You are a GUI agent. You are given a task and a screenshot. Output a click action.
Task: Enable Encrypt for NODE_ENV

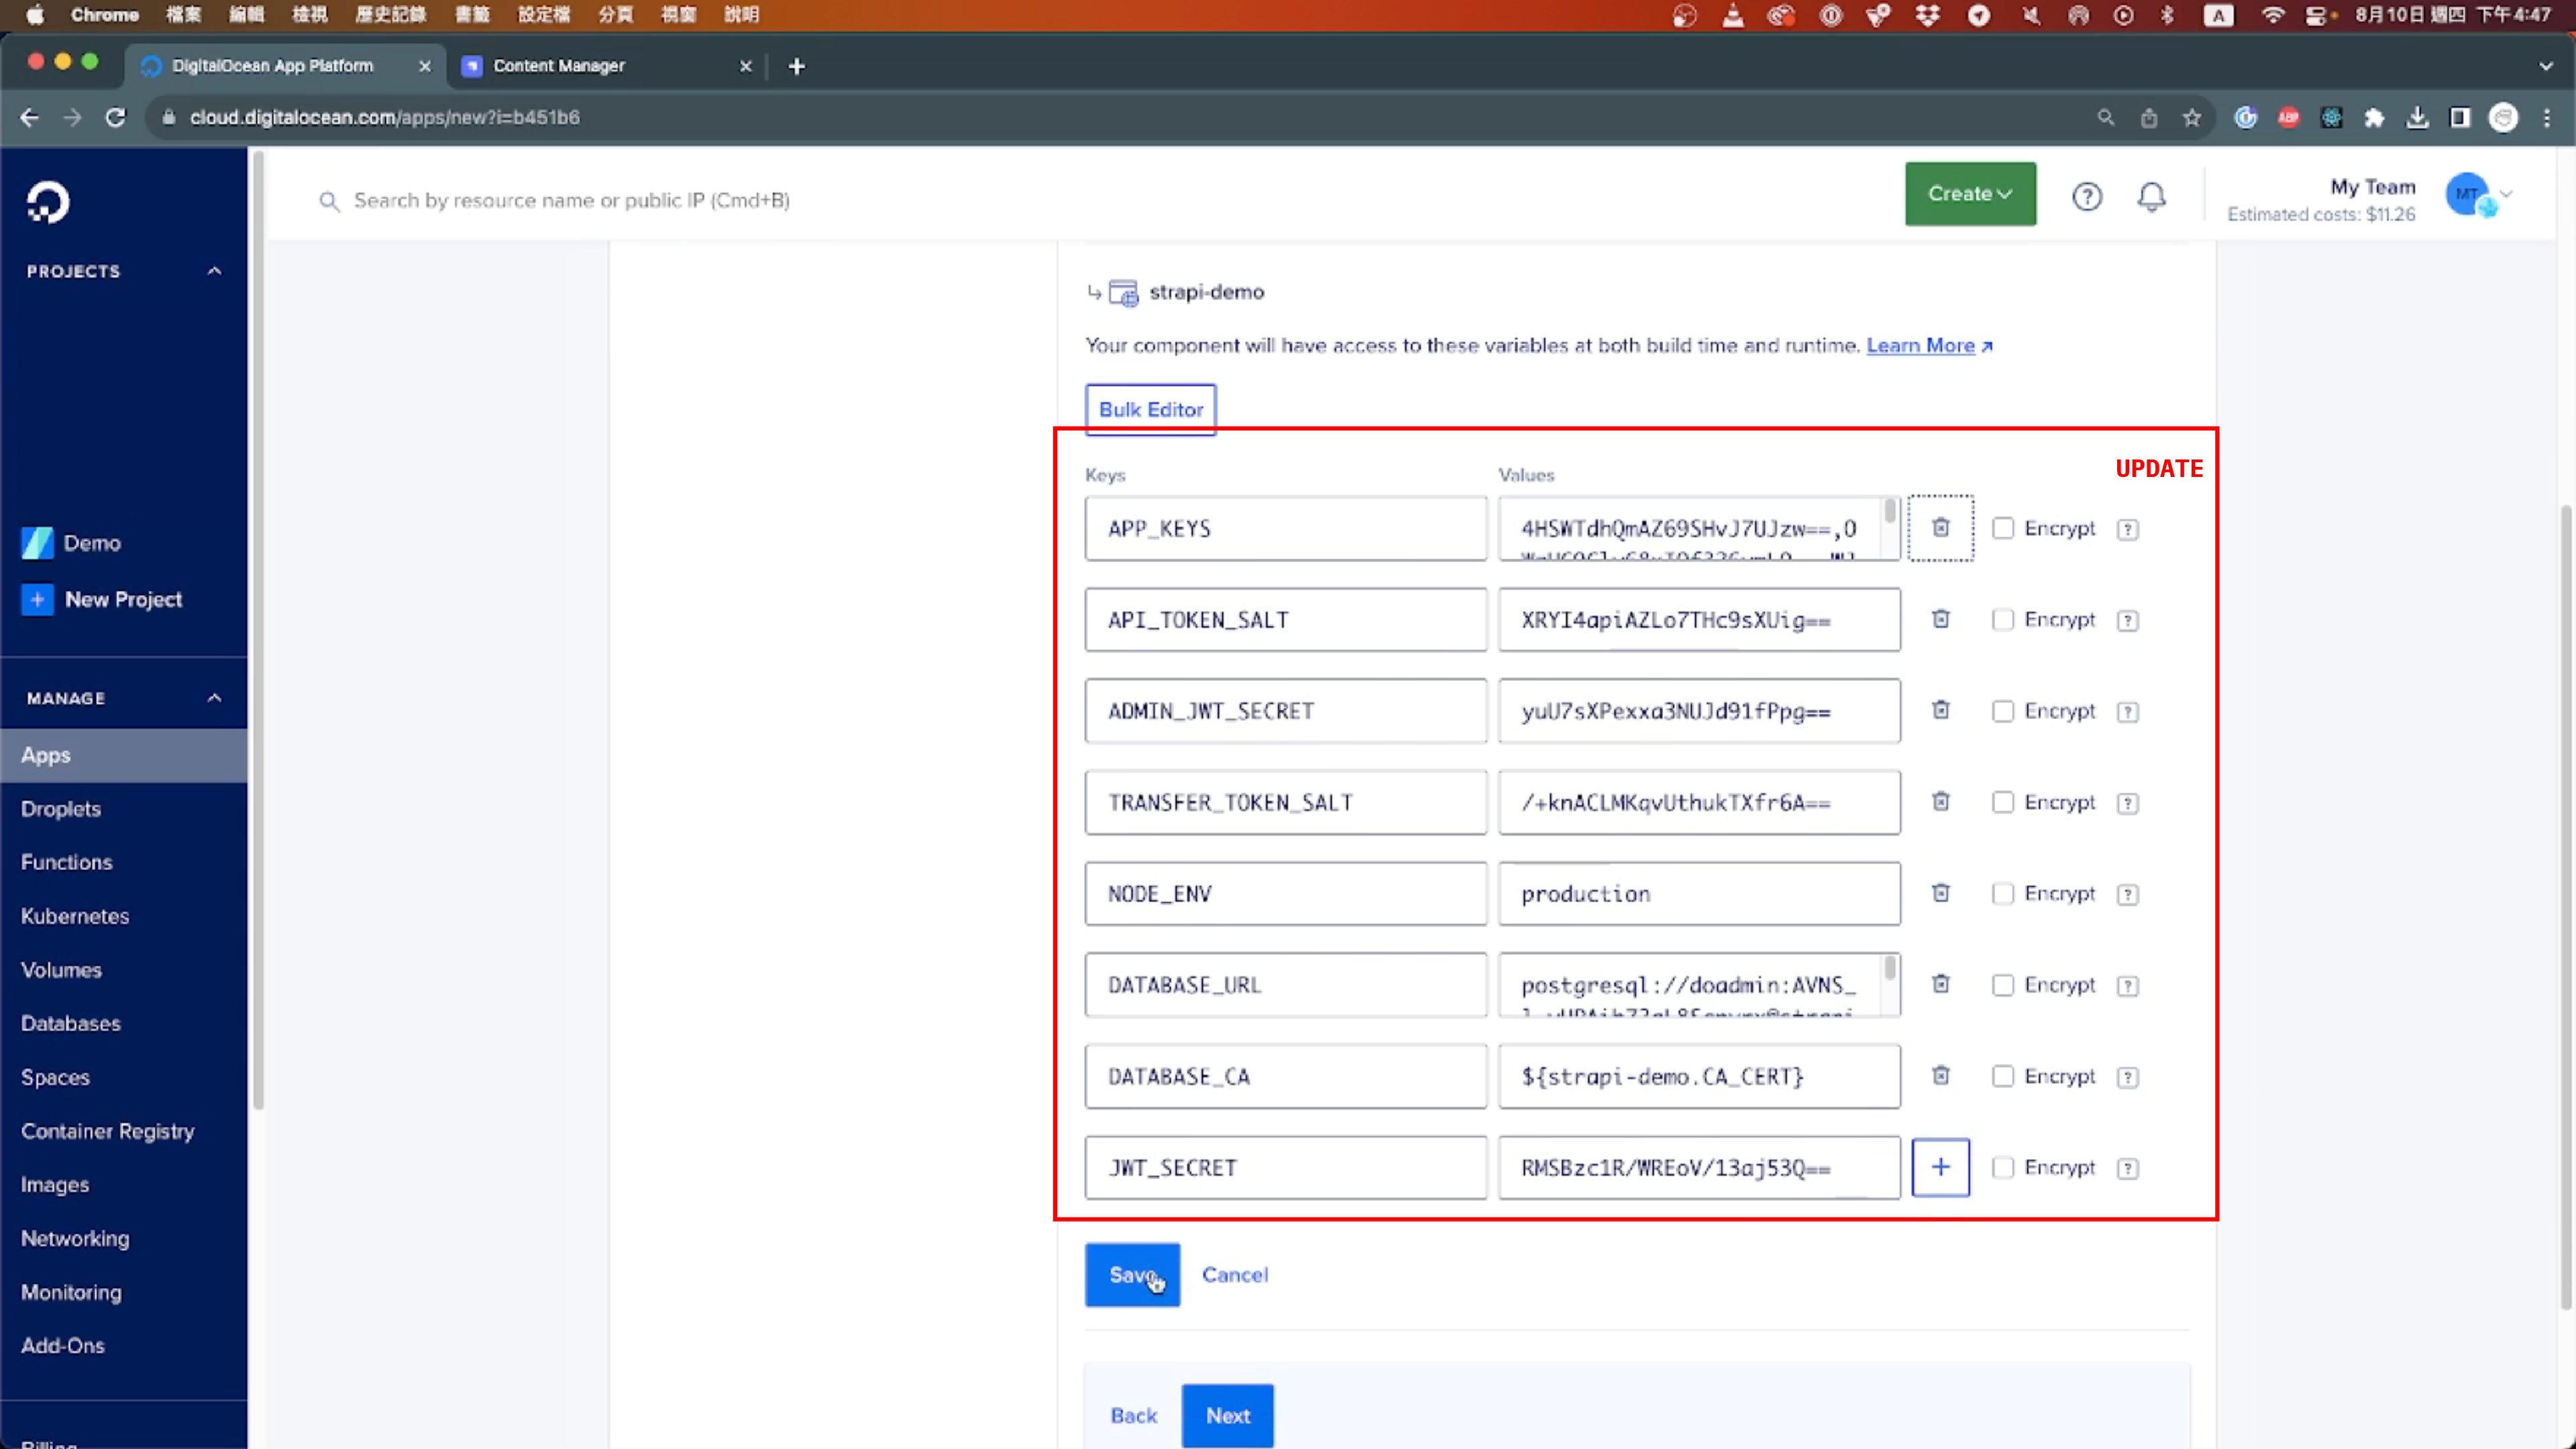tap(2004, 894)
